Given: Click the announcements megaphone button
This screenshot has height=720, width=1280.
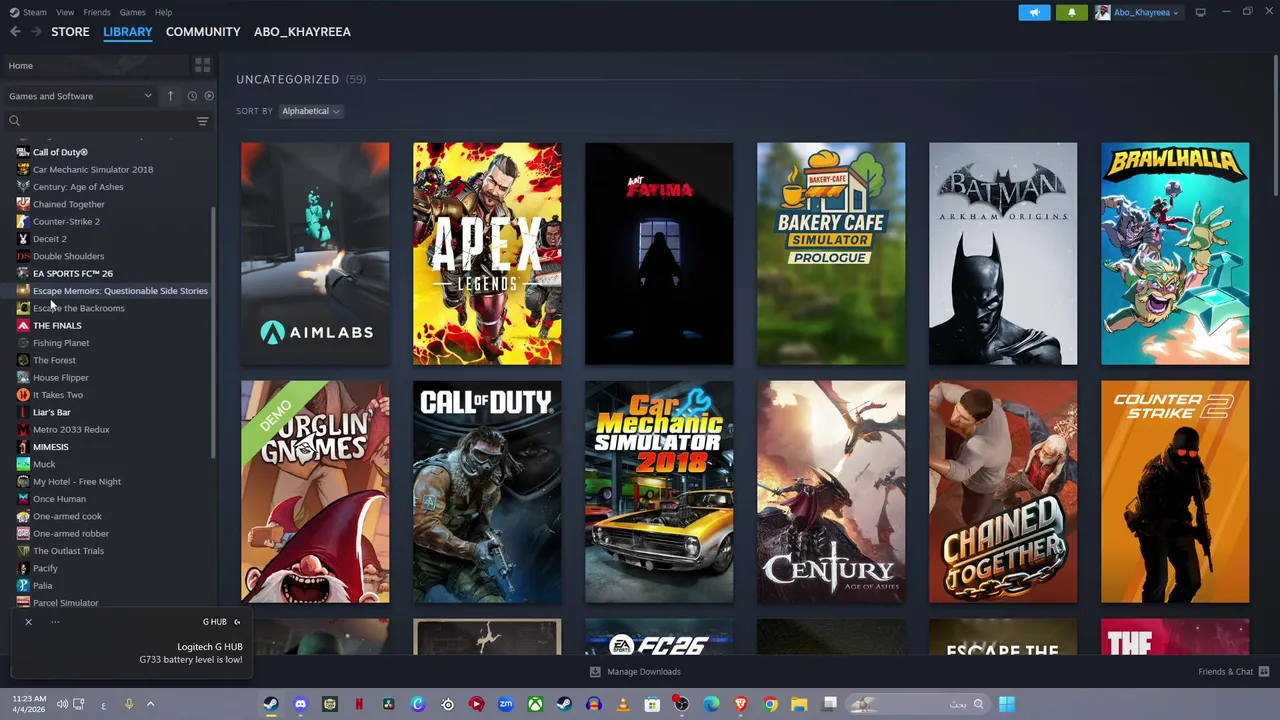Looking at the screenshot, I should (x=1034, y=12).
